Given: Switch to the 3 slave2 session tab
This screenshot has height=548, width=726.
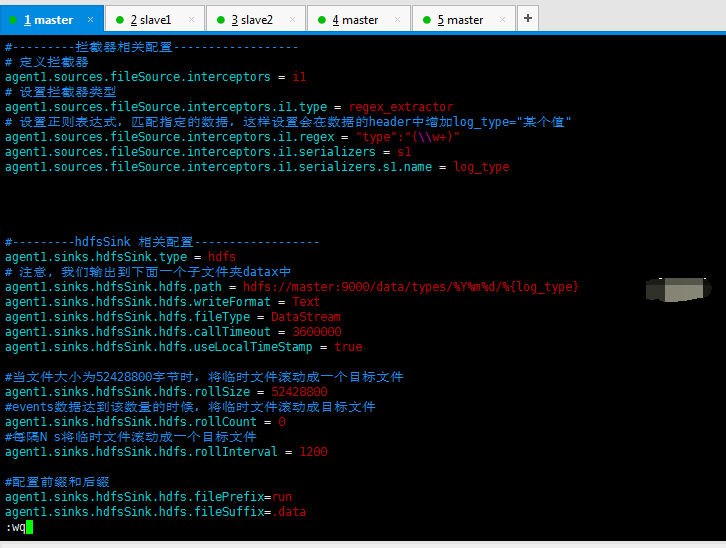Looking at the screenshot, I should (x=256, y=19).
